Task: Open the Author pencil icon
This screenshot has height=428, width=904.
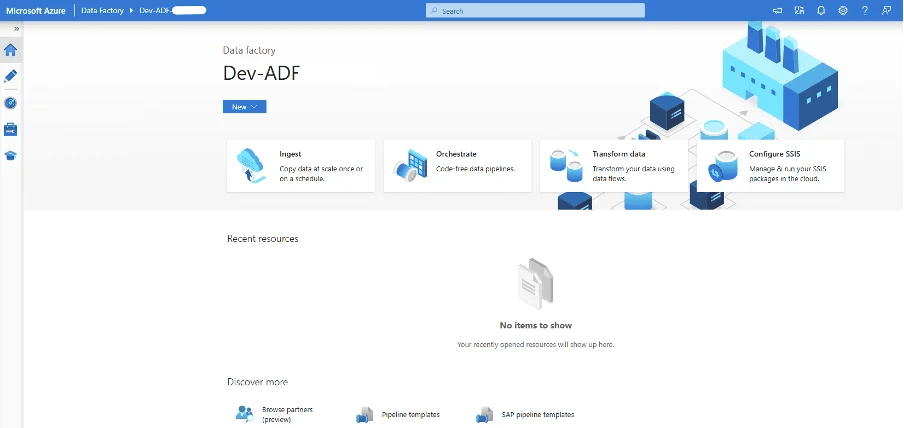Action: coord(10,76)
